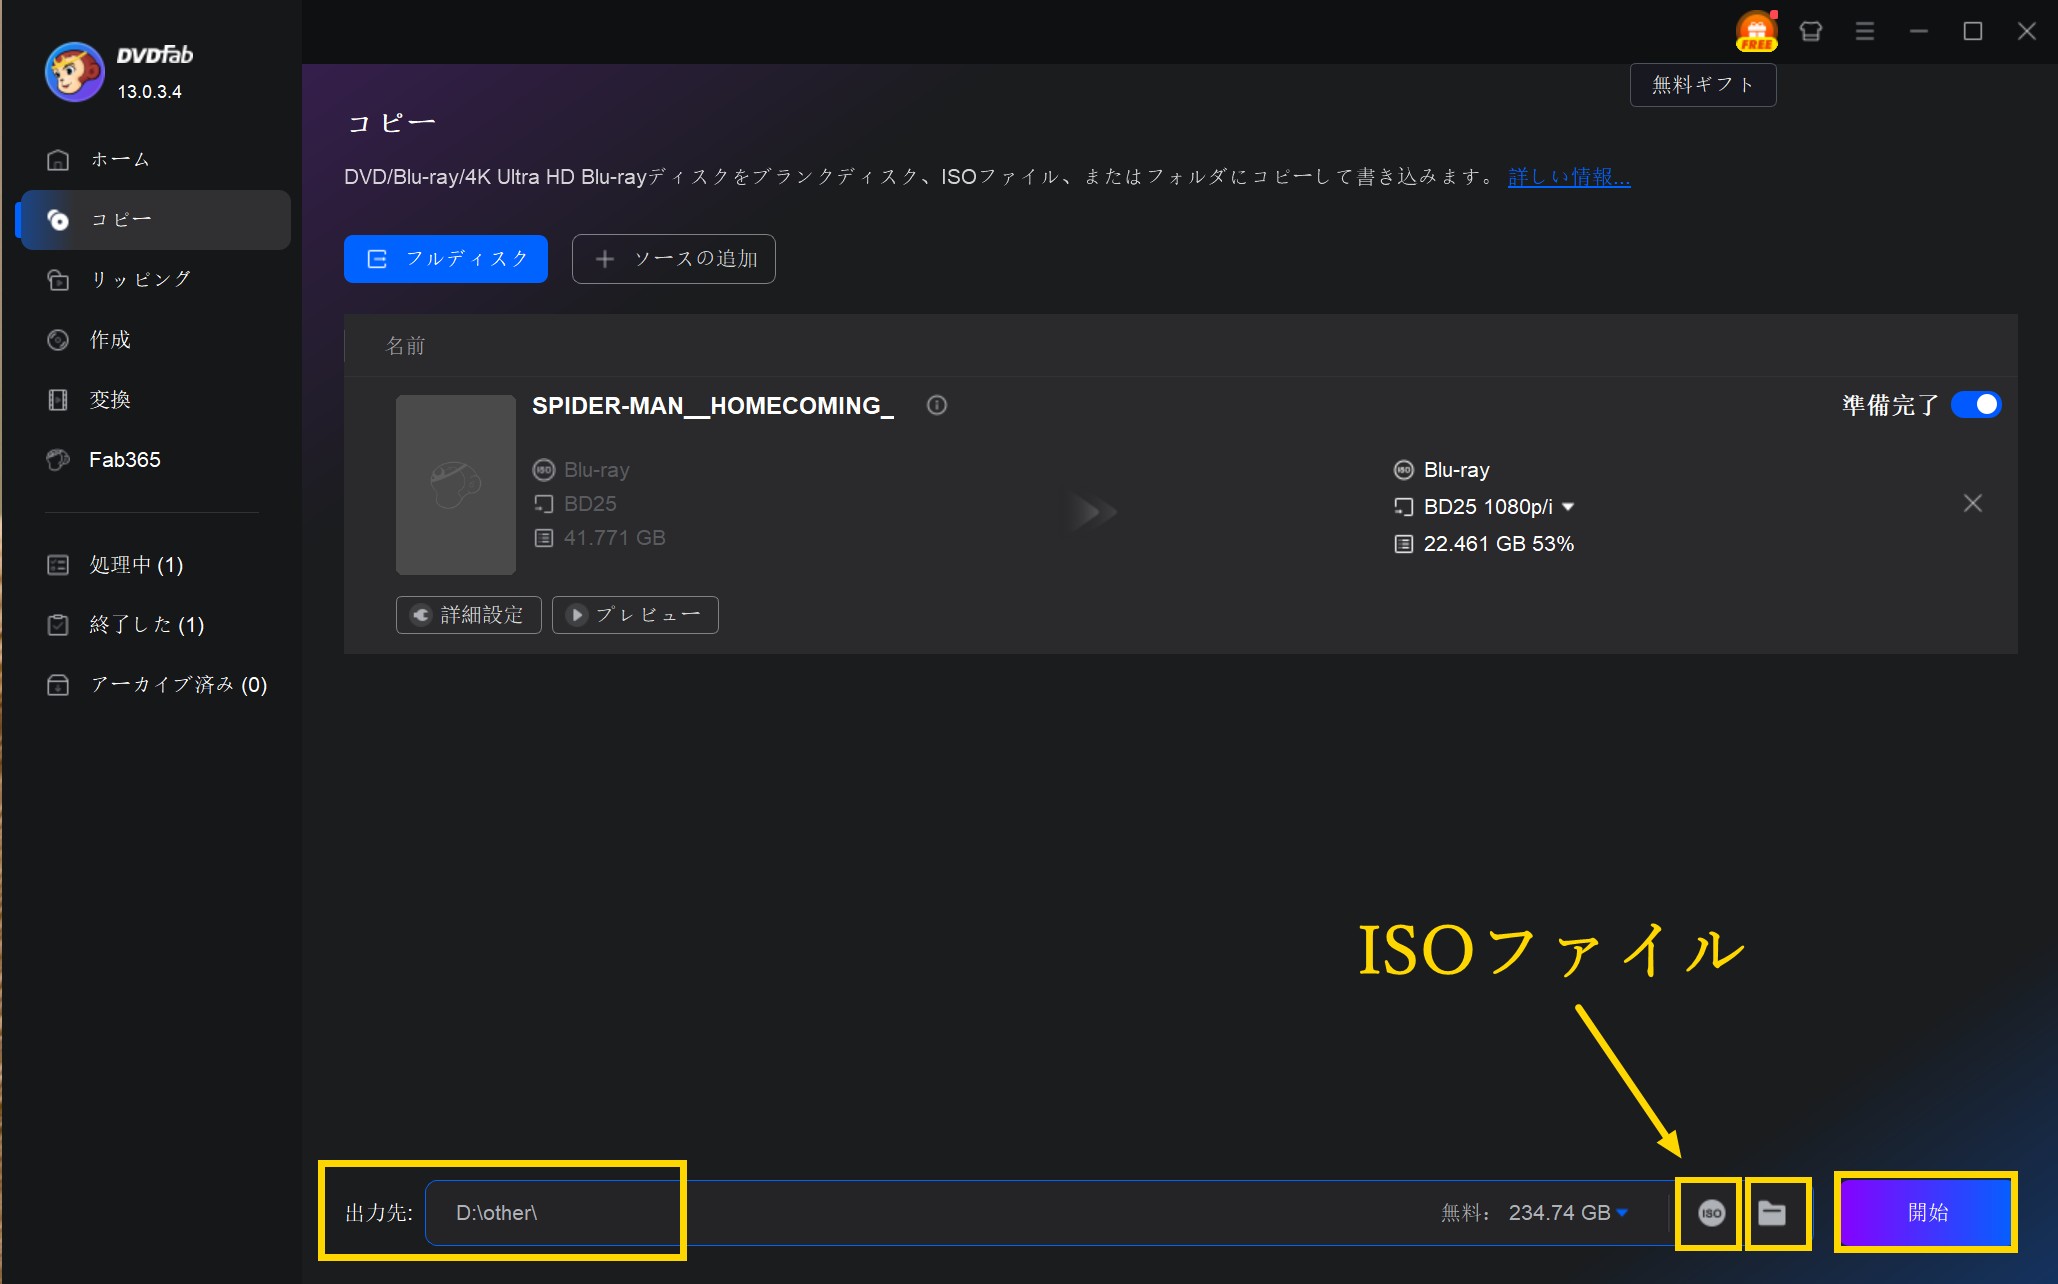Click info icon beside SPIDER-MAN title

pyautogui.click(x=937, y=405)
